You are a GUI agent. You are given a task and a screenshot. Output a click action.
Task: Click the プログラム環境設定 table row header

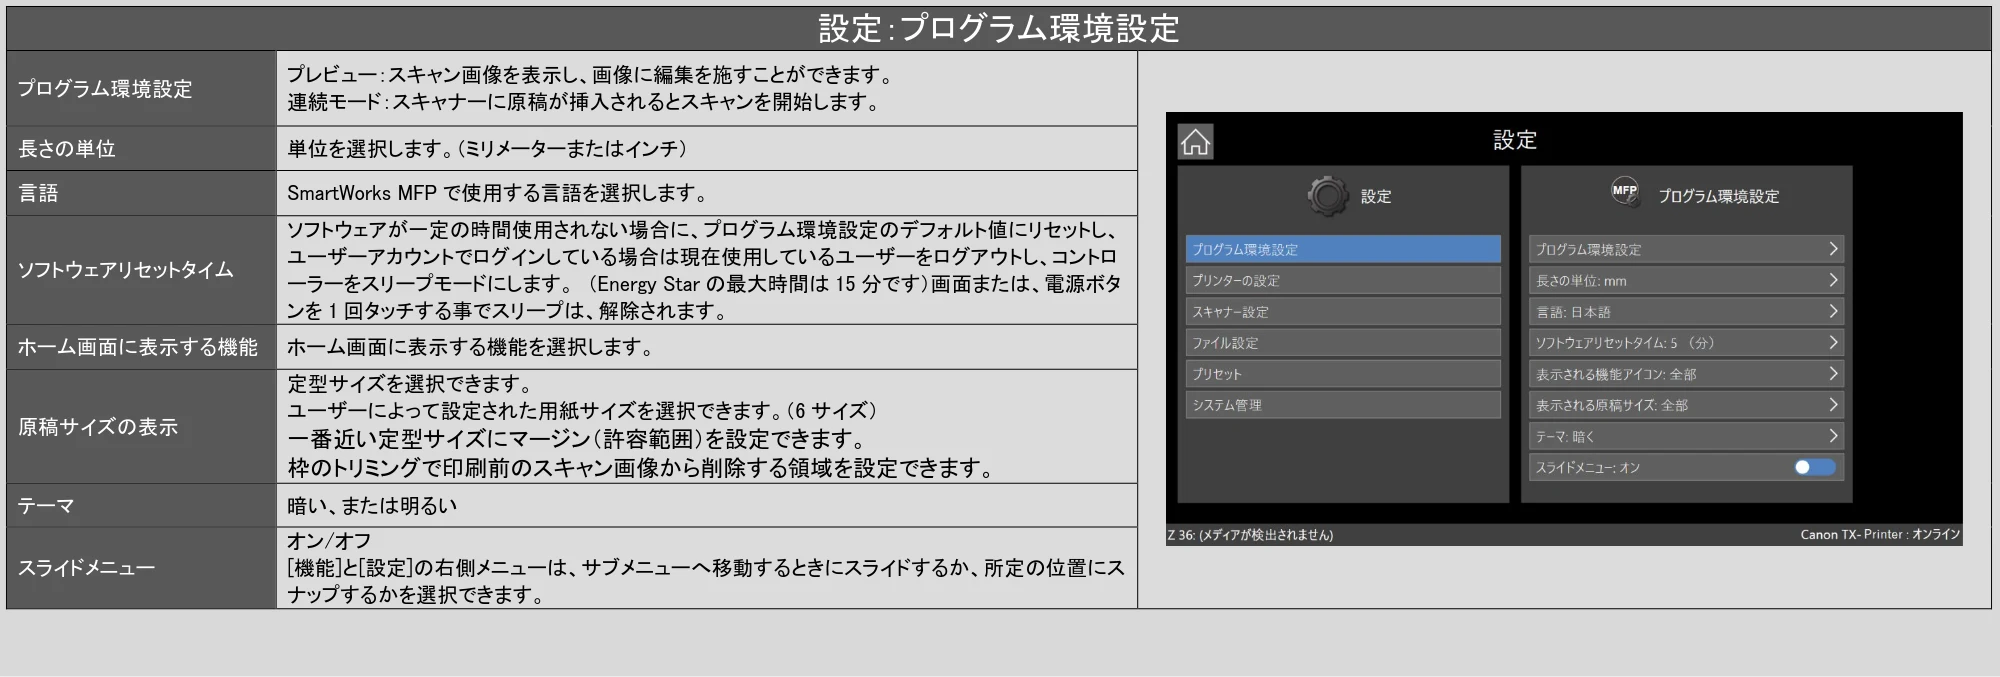point(104,89)
